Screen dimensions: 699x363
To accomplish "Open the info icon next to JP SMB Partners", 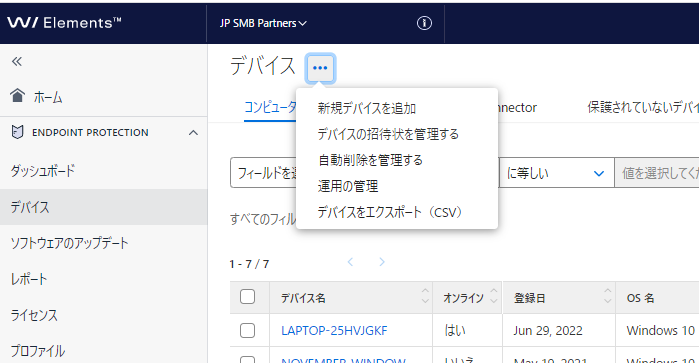I will coord(424,23).
